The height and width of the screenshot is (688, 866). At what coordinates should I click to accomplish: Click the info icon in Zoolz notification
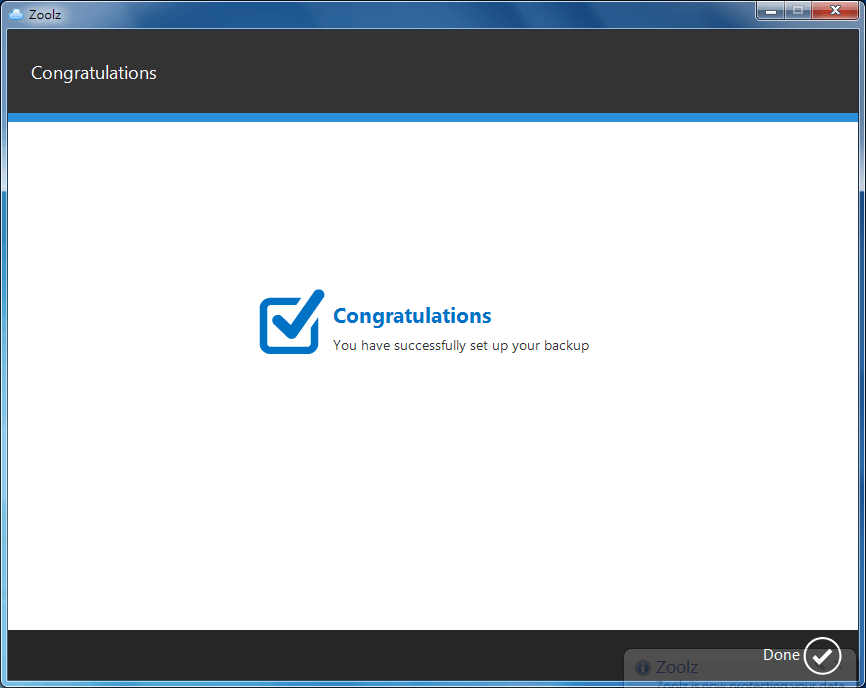click(x=643, y=668)
